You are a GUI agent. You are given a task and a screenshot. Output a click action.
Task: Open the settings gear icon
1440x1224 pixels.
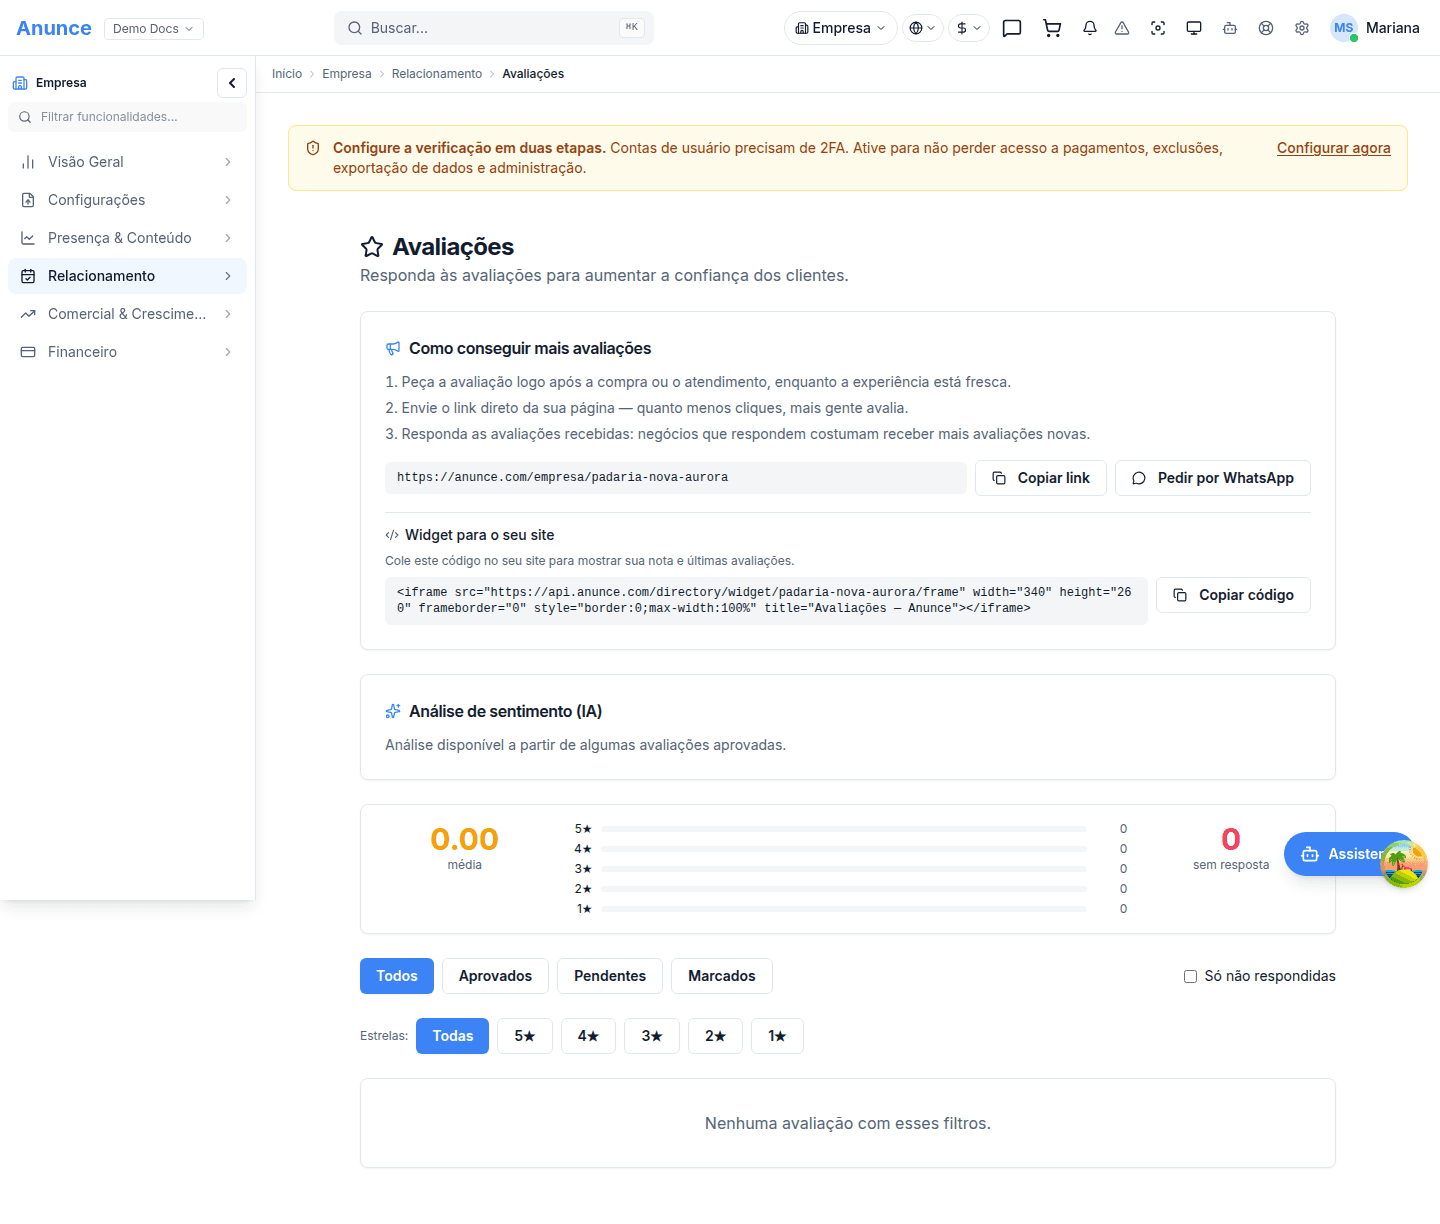coord(1302,28)
